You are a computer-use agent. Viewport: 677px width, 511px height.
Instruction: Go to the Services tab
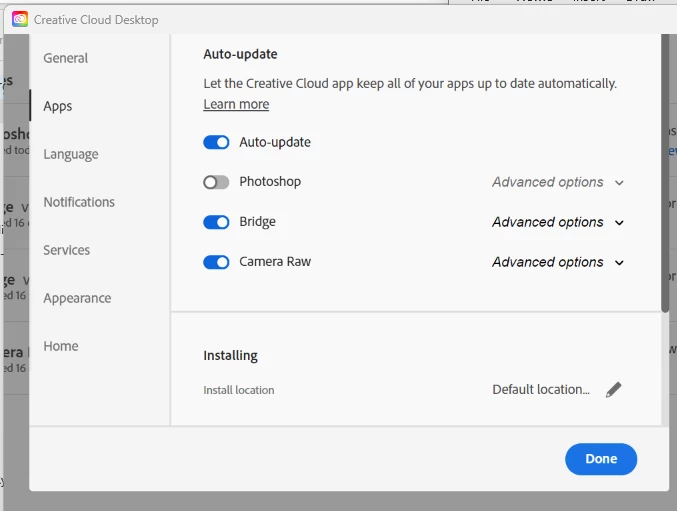[66, 250]
